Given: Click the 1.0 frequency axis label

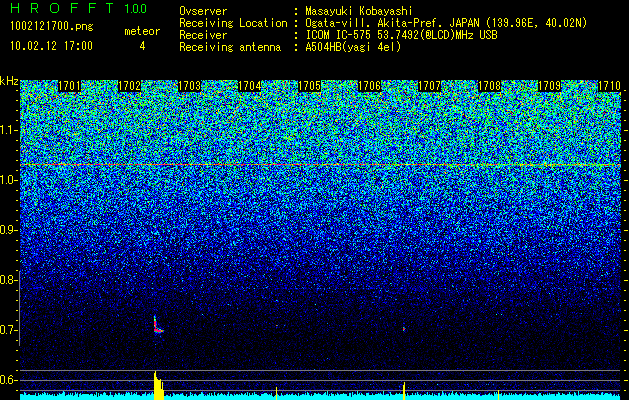Looking at the screenshot, I should (x=8, y=180).
